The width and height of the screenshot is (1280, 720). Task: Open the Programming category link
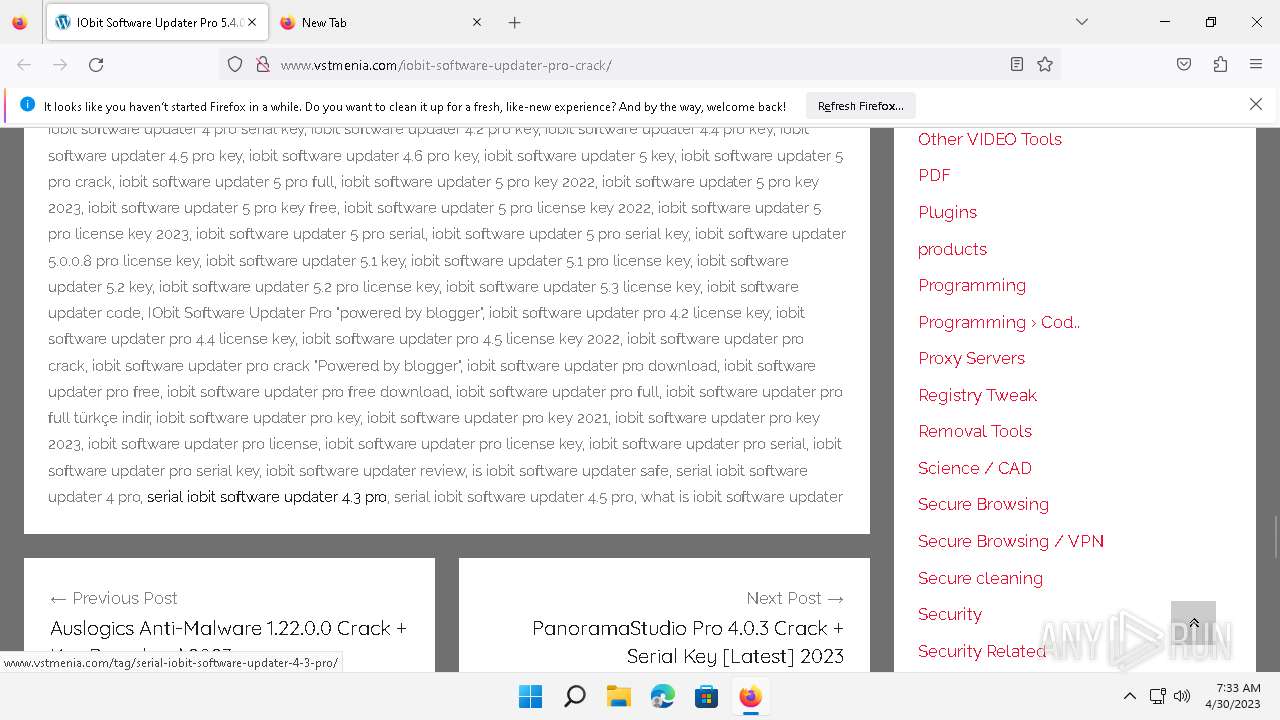pyautogui.click(x=972, y=285)
